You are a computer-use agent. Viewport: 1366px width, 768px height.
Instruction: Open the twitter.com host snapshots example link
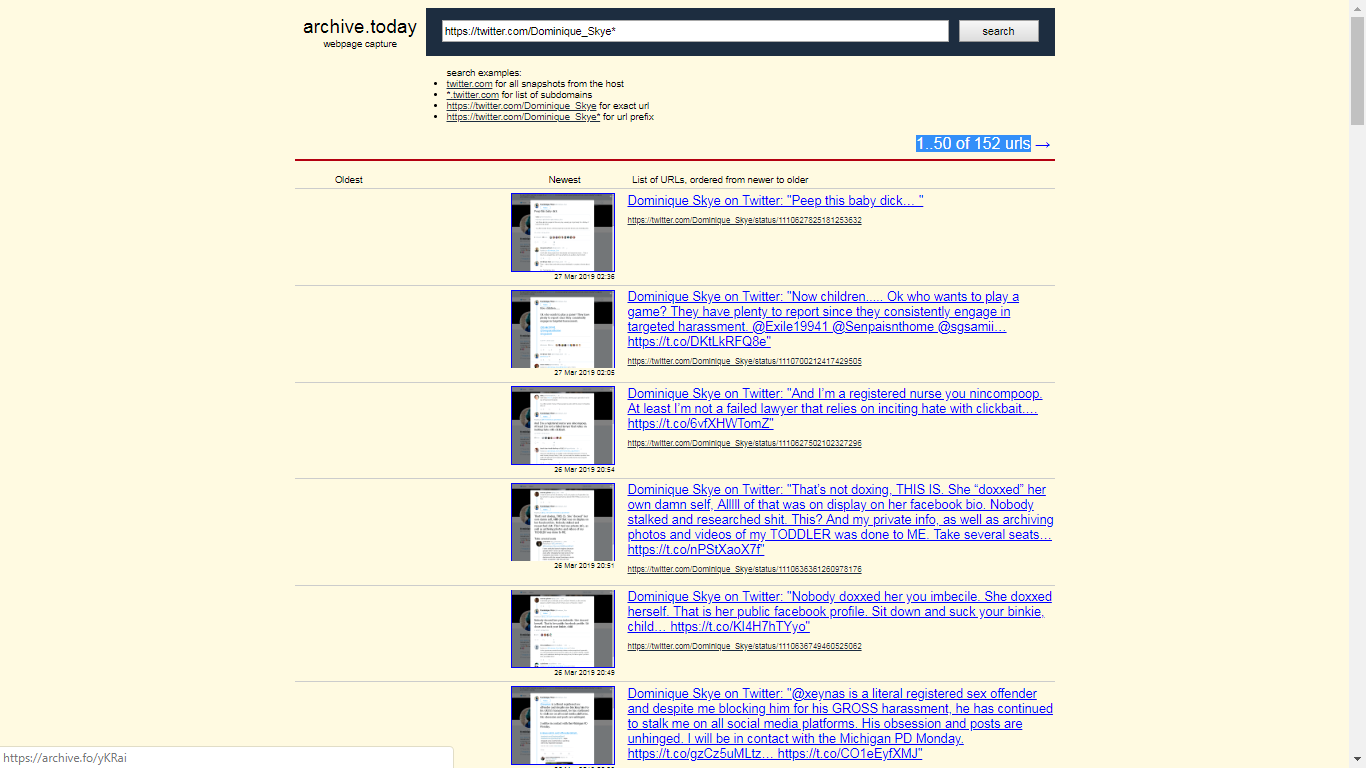point(469,84)
